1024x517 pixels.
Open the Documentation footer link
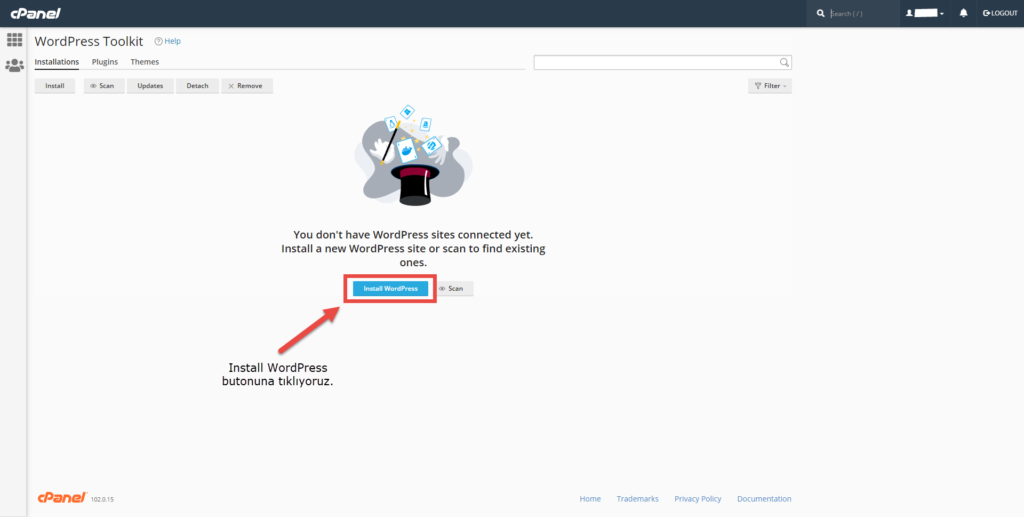point(764,499)
